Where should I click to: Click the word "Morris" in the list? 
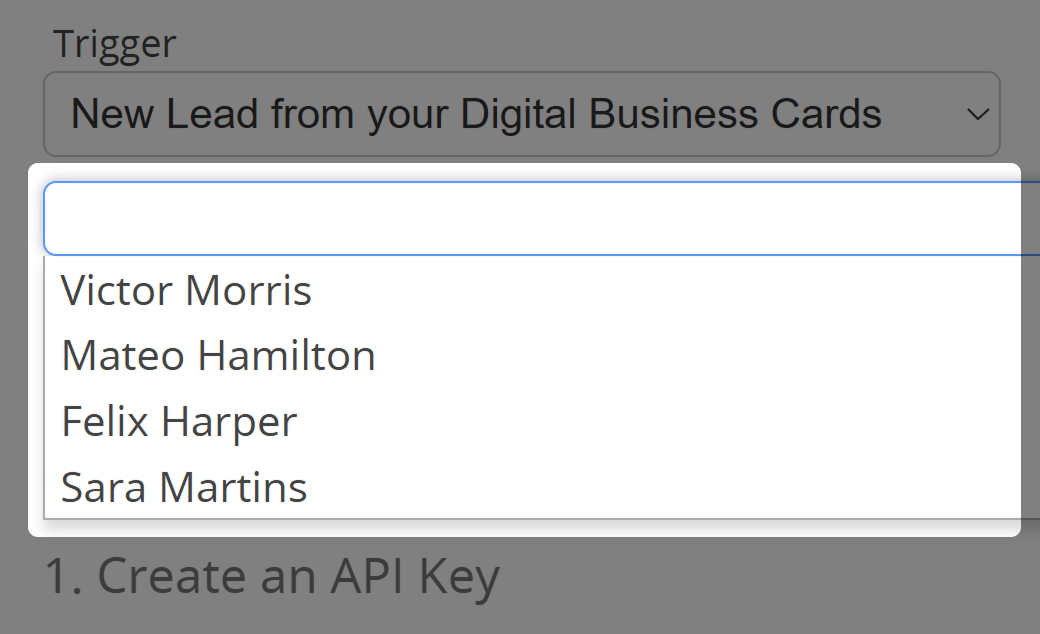click(249, 291)
